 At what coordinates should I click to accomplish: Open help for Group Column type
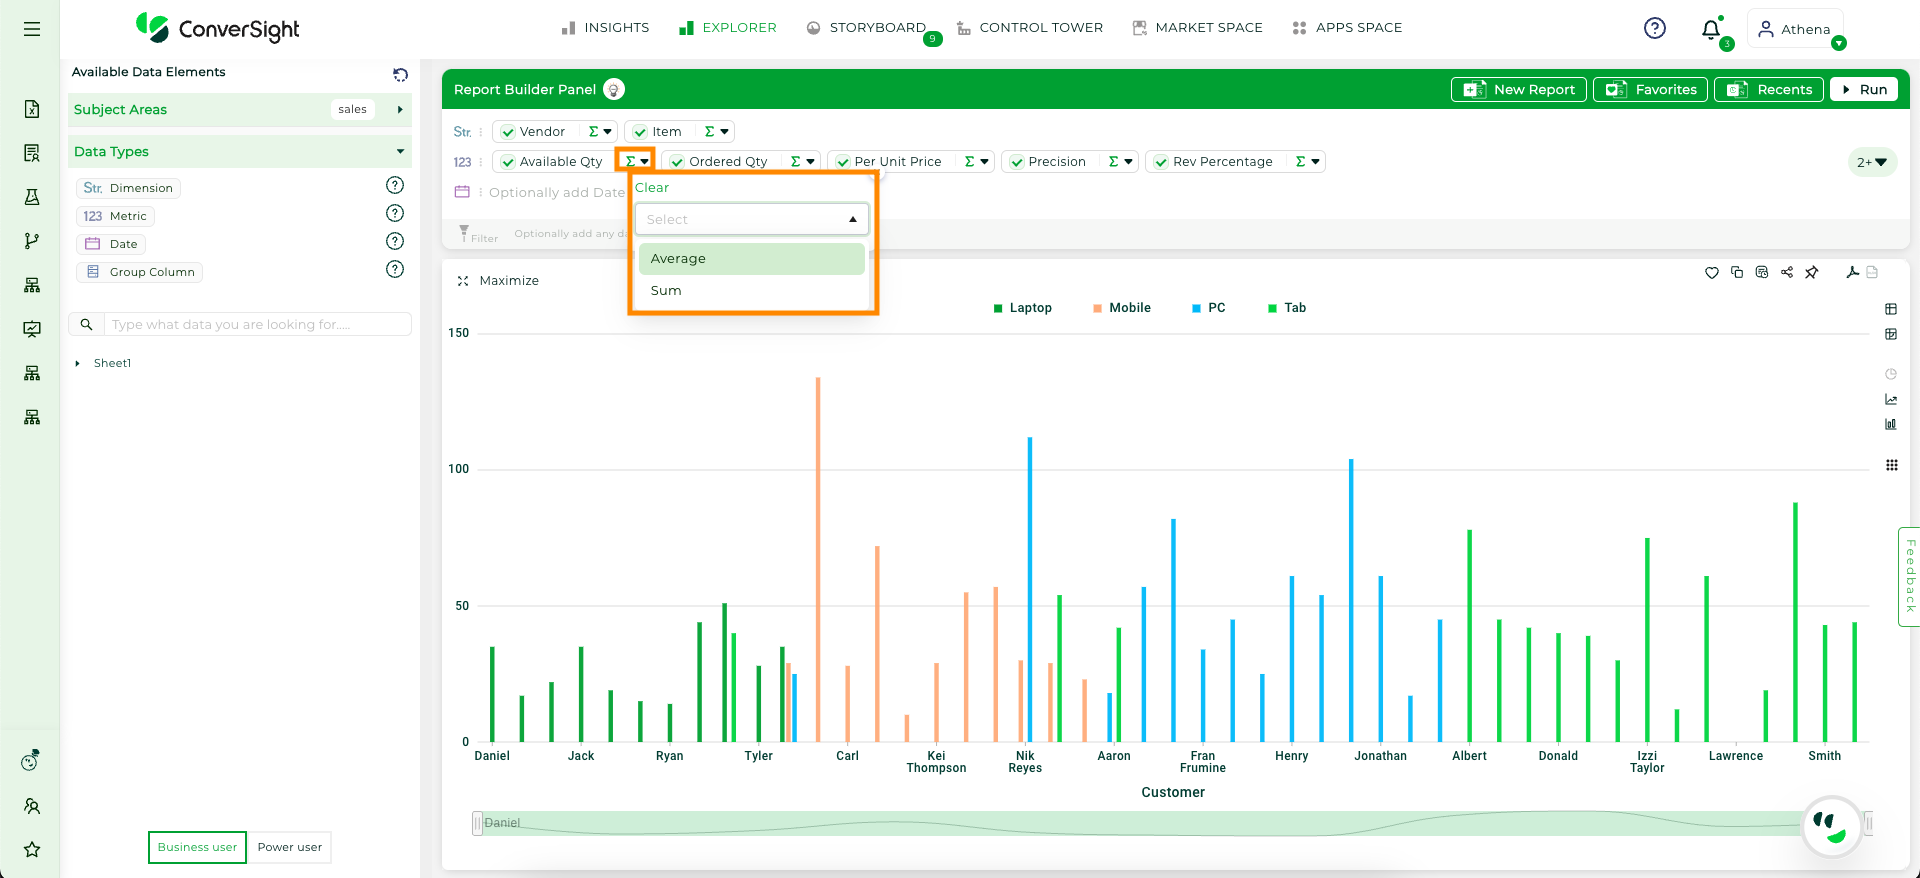tap(395, 269)
